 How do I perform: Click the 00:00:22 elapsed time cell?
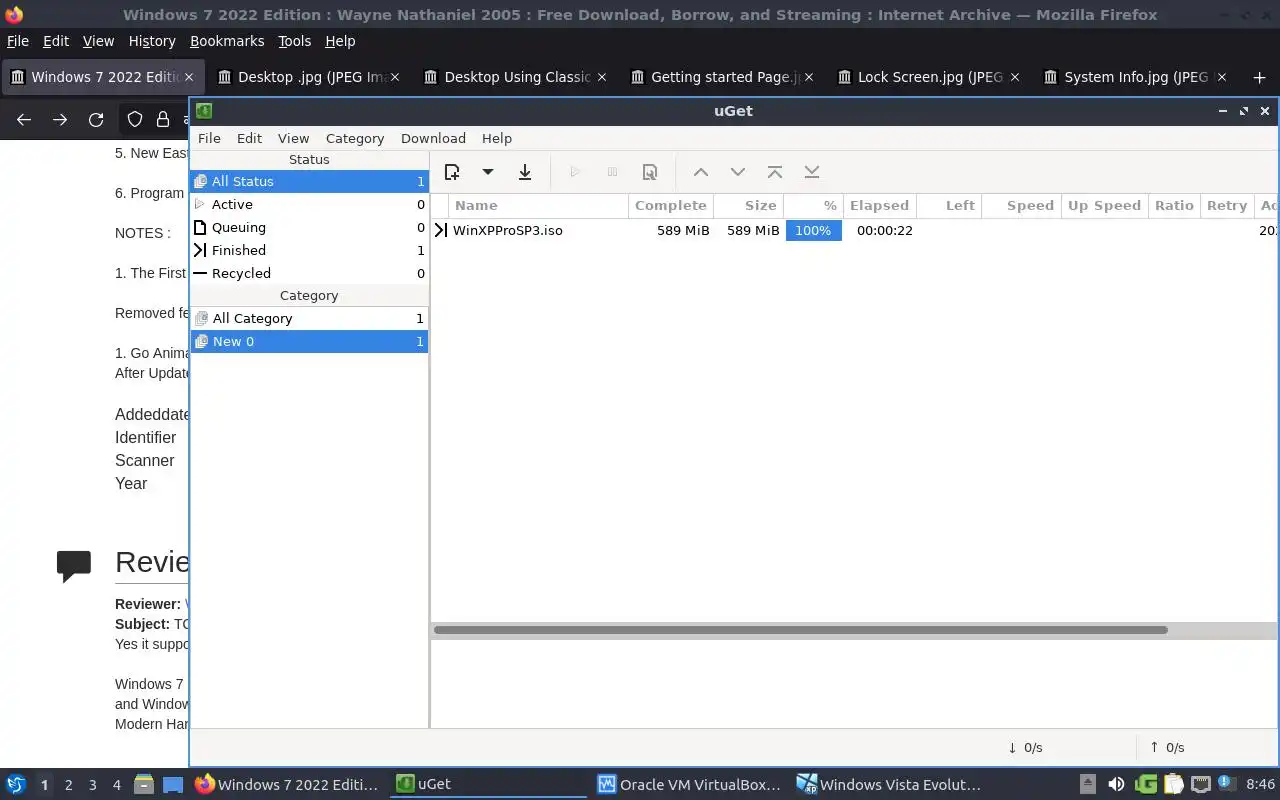885,230
